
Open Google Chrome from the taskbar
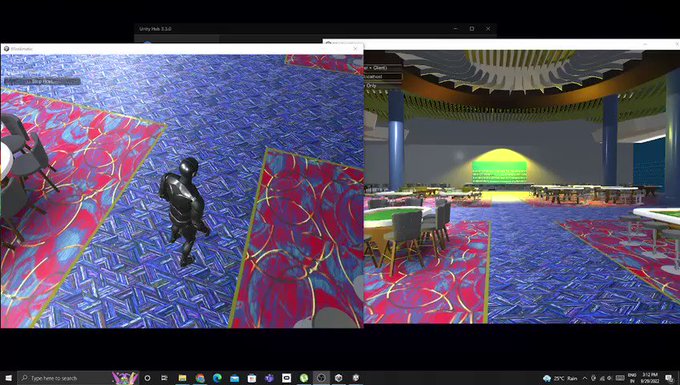click(x=200, y=378)
